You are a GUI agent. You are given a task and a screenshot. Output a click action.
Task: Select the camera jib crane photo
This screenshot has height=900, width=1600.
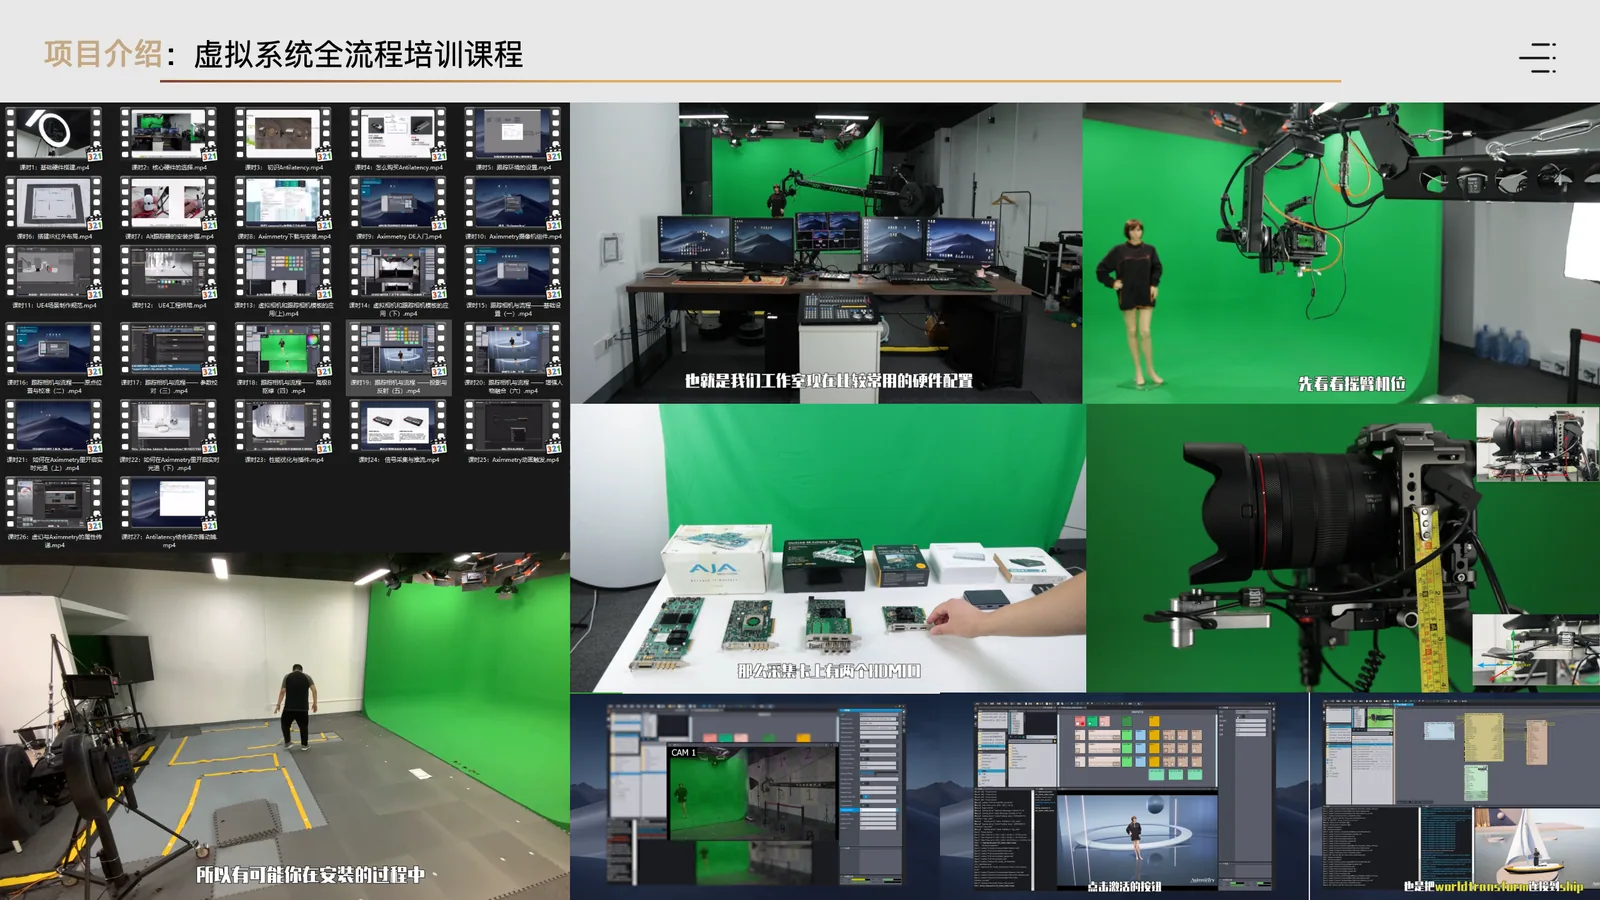1341,253
